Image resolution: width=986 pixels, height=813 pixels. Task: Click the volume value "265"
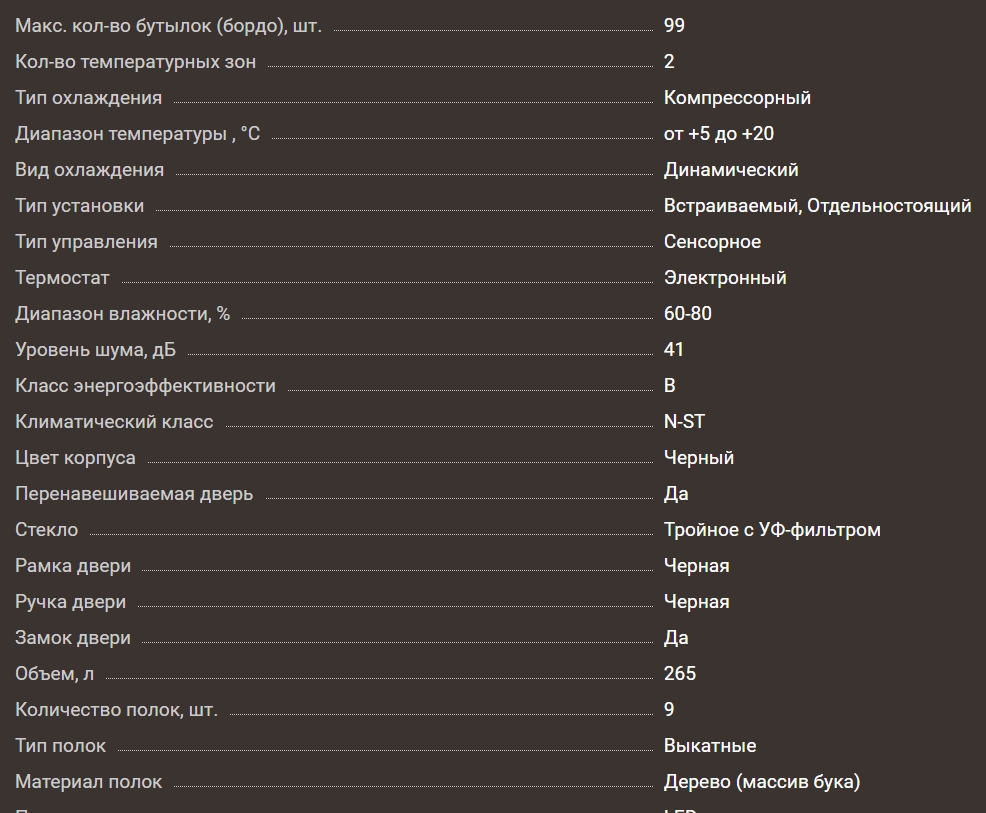680,674
